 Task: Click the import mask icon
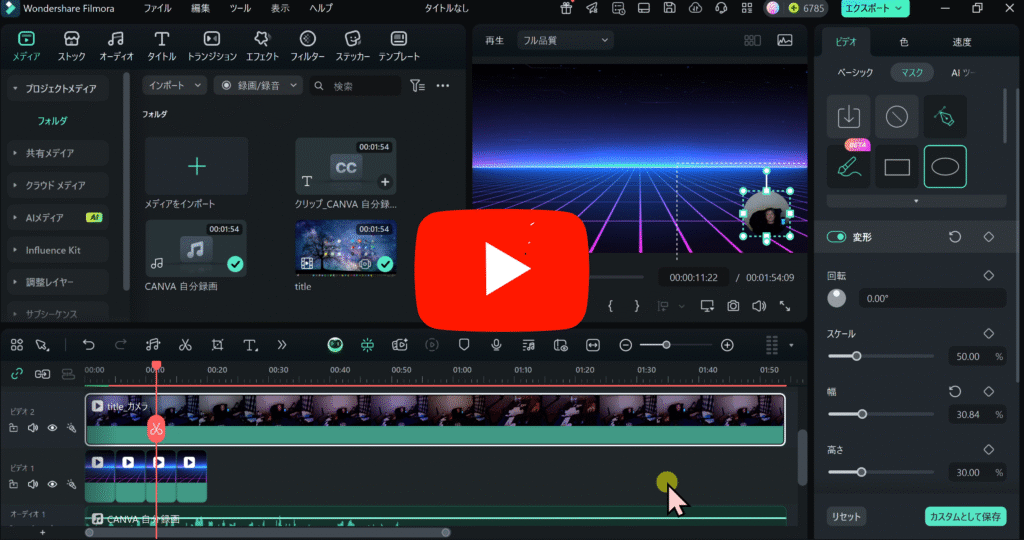point(848,117)
